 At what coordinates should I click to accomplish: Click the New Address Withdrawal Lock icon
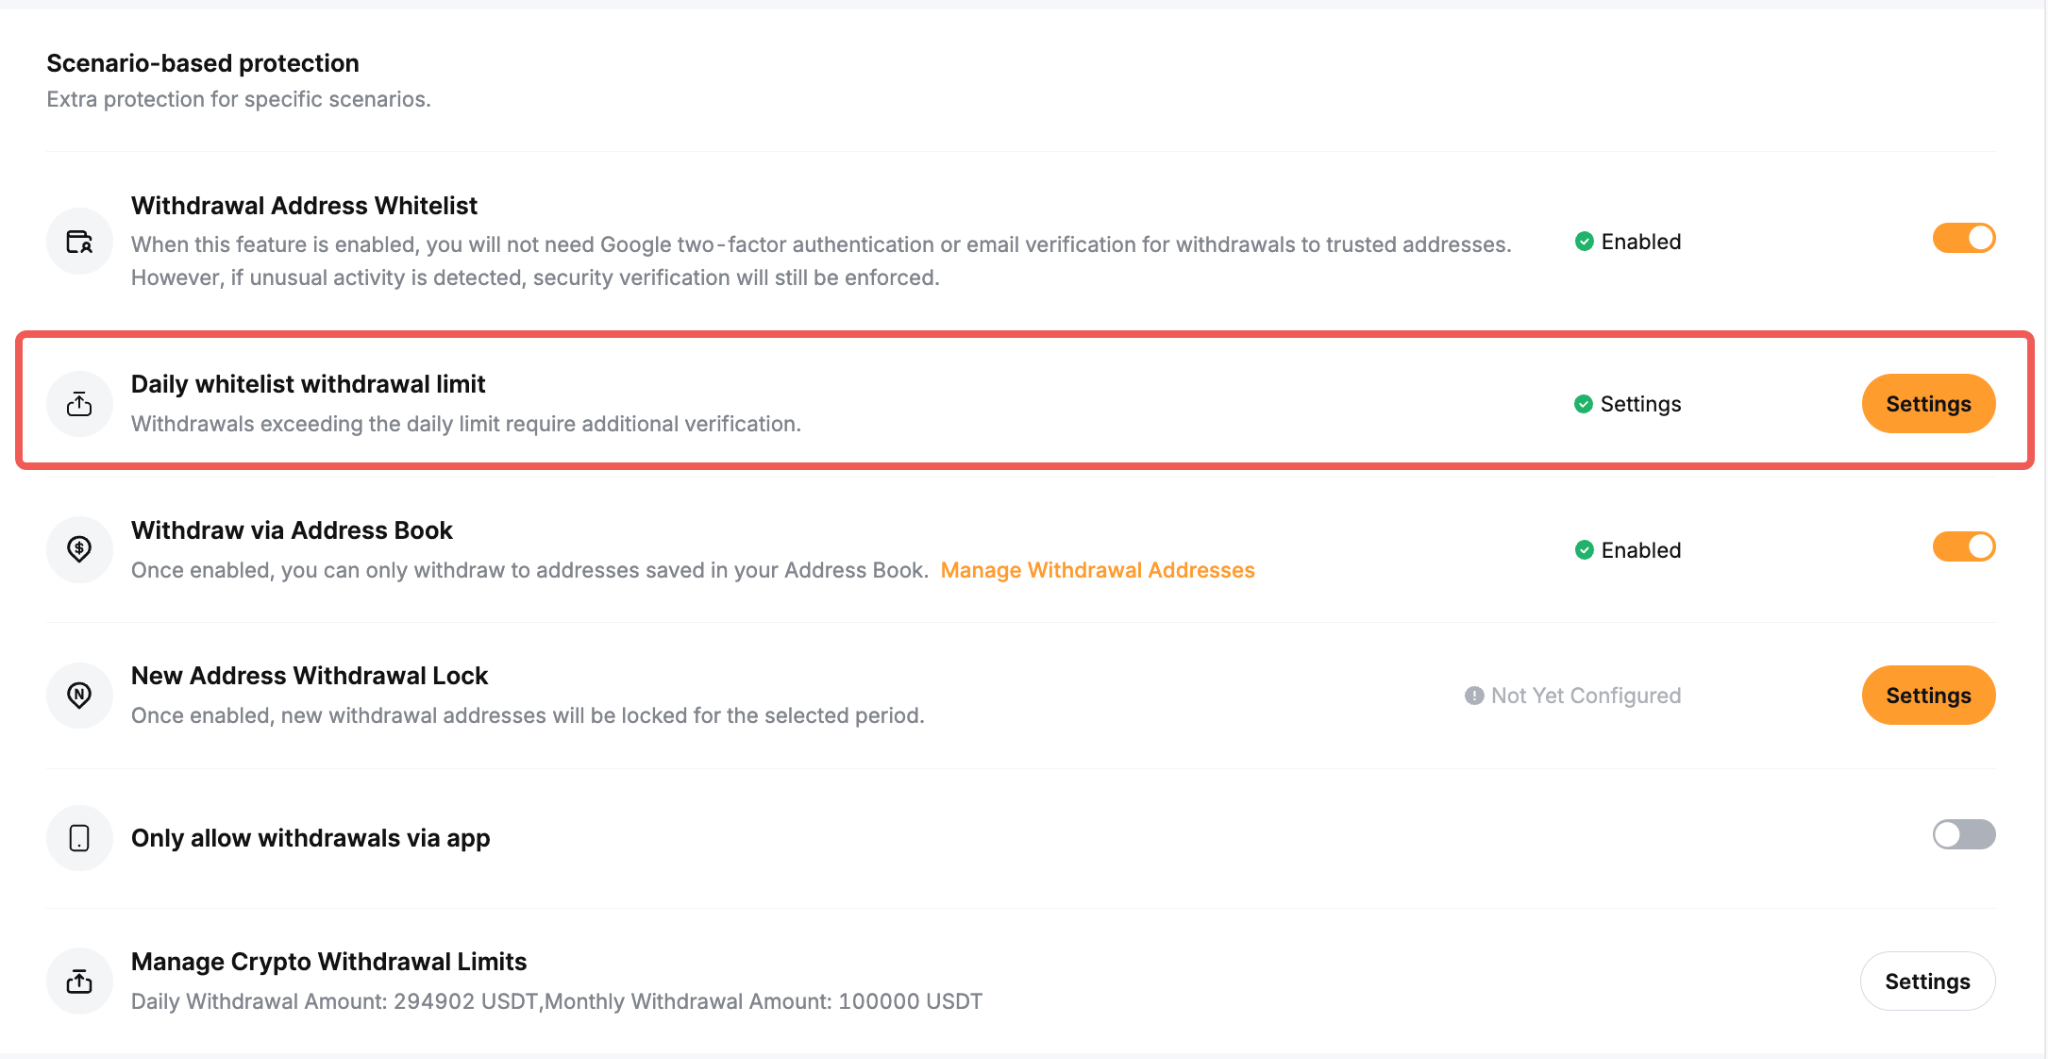79,695
